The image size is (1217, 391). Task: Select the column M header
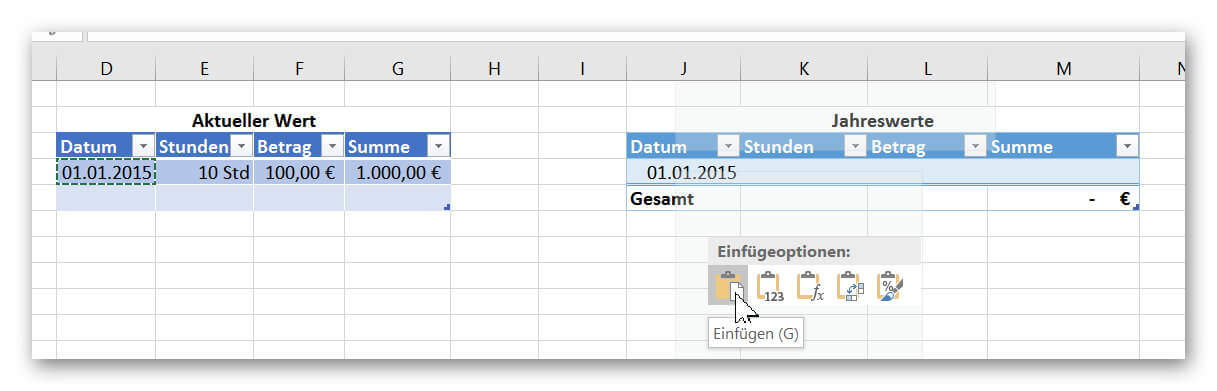1063,68
